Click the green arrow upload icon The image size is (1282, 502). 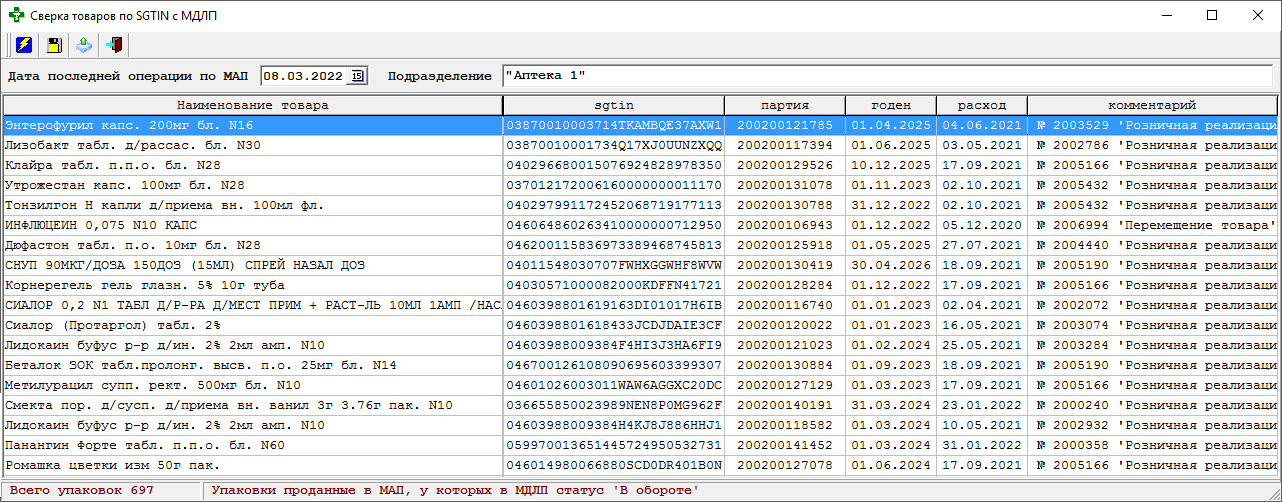84,45
